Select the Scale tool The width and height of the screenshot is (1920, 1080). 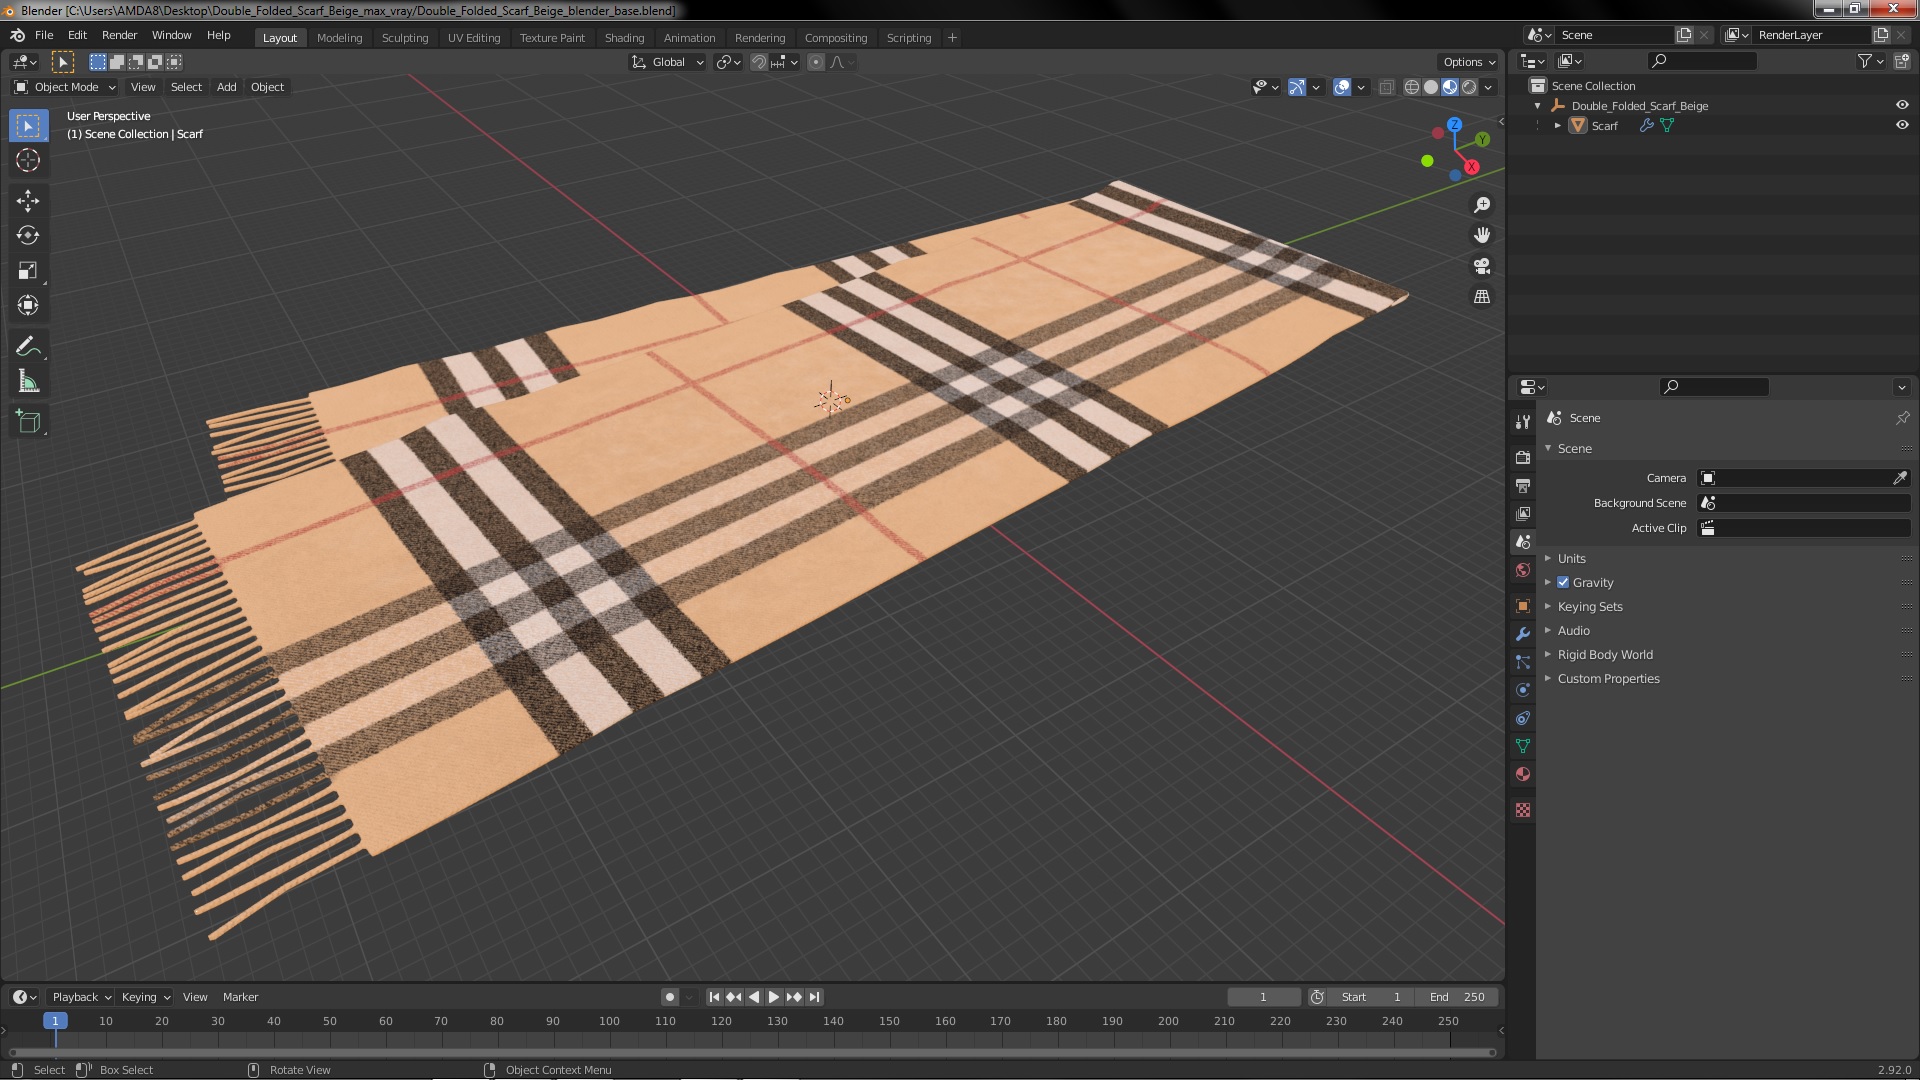28,271
